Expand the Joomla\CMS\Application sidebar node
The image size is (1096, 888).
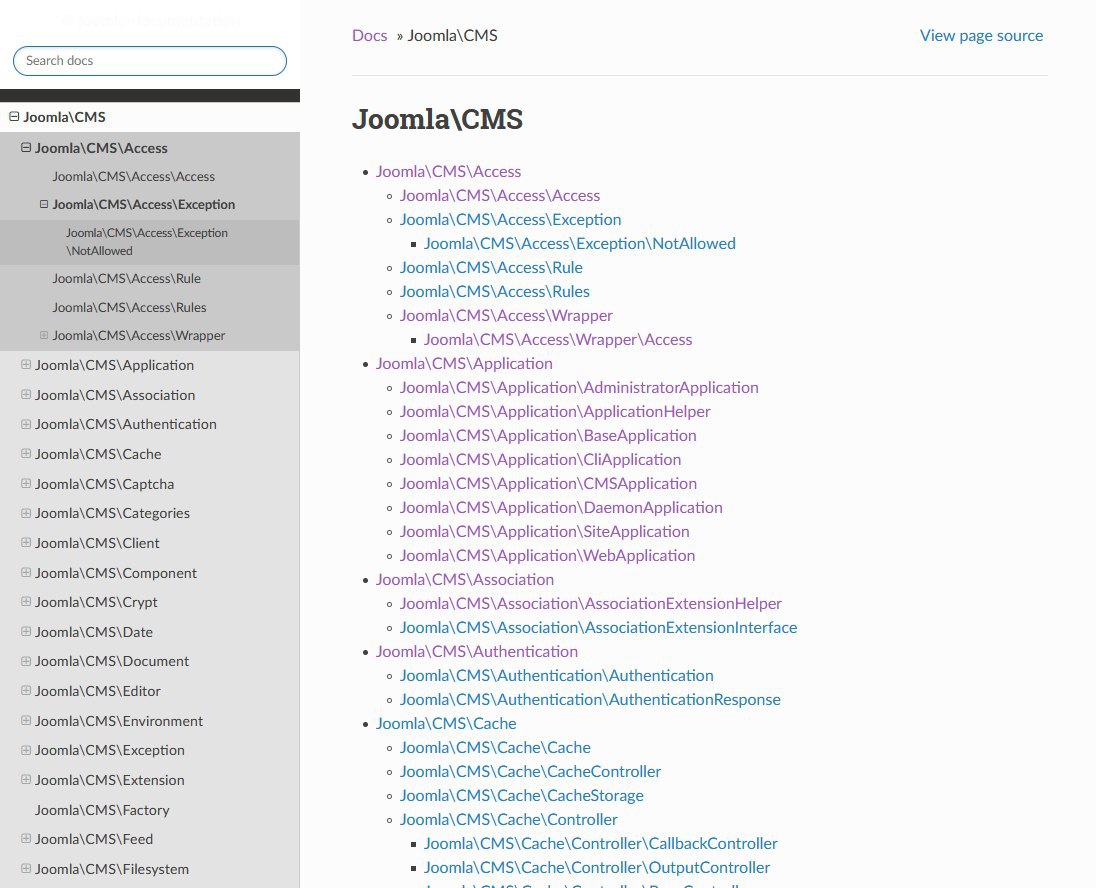pyautogui.click(x=26, y=364)
